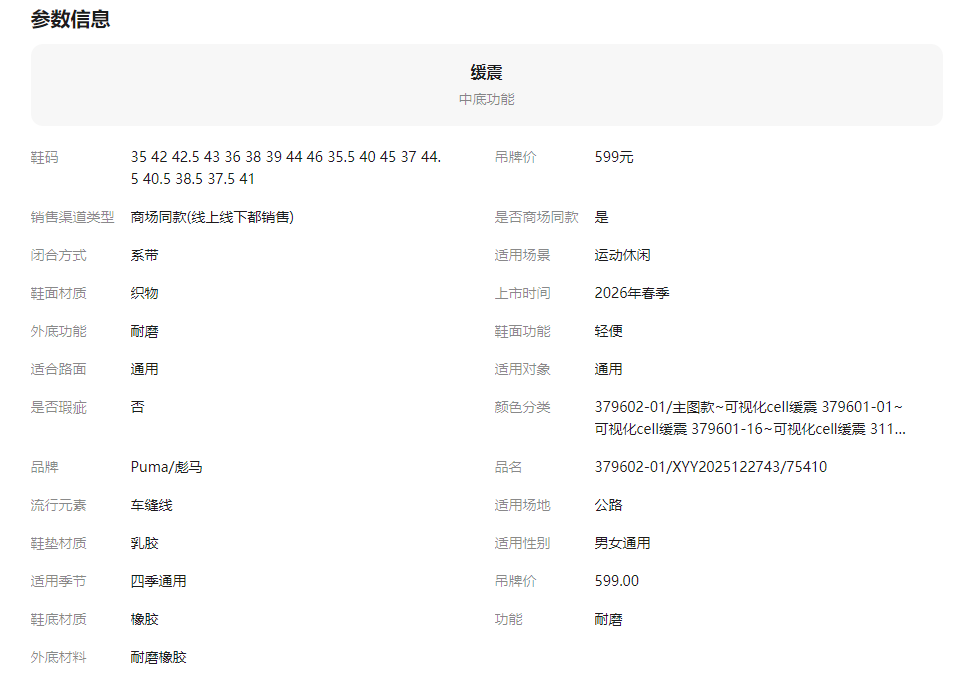Select the 运动休闲 applicable scene value
Image resolution: width=967 pixels, height=696 pixels.
[x=622, y=255]
